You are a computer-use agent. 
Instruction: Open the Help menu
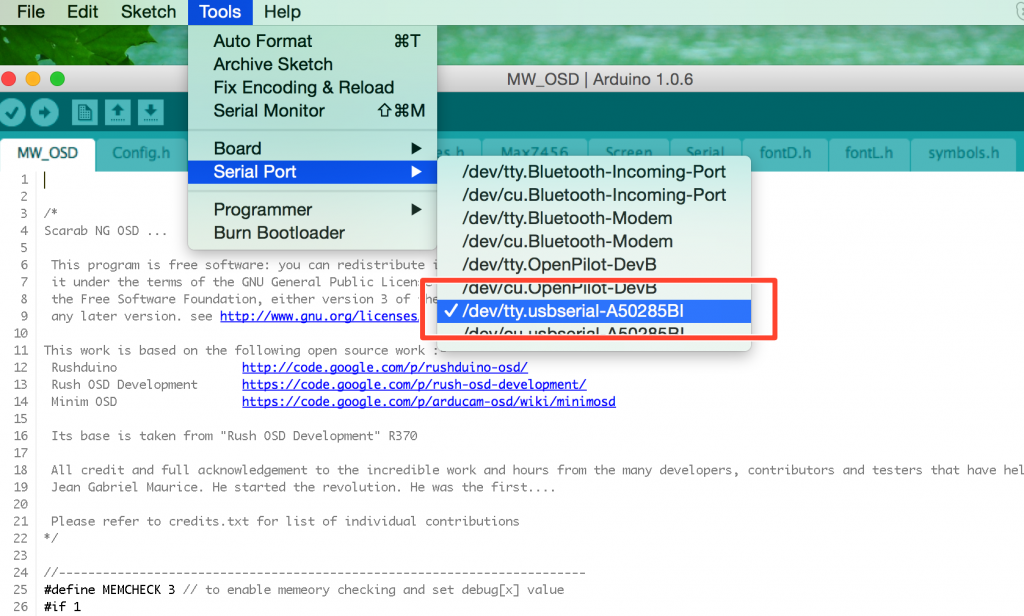(x=283, y=12)
